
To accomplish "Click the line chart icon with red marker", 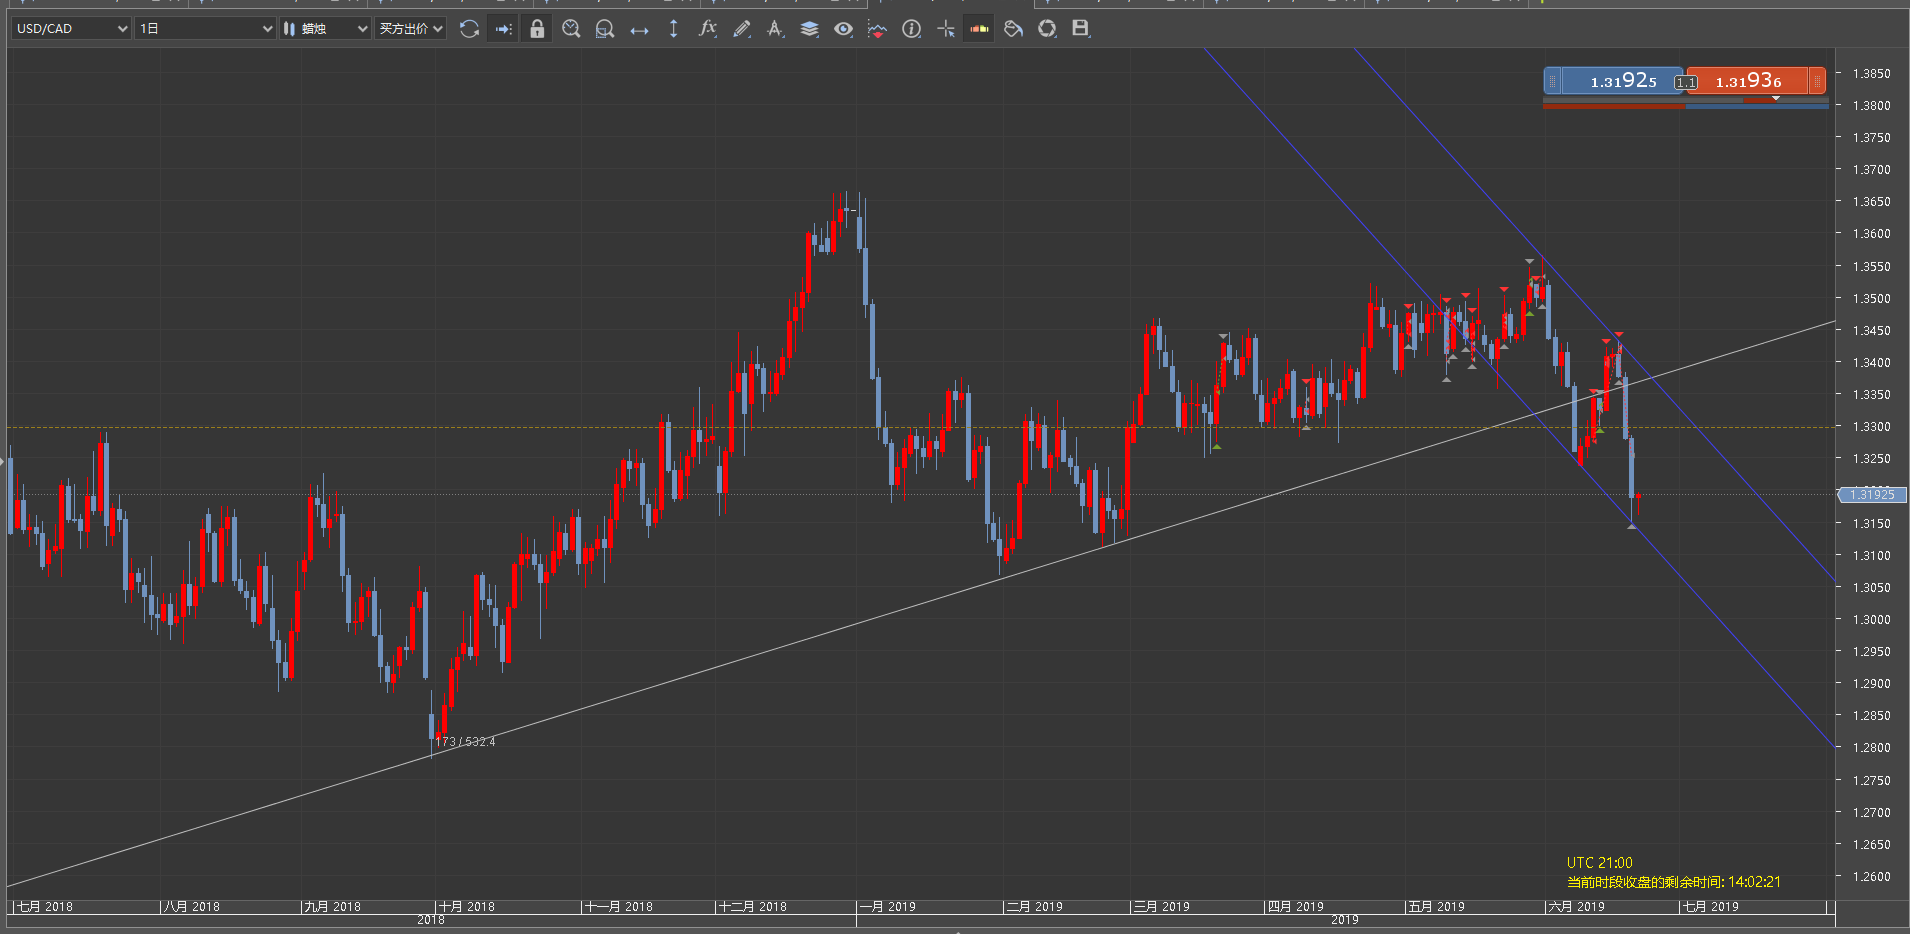I will (x=878, y=29).
